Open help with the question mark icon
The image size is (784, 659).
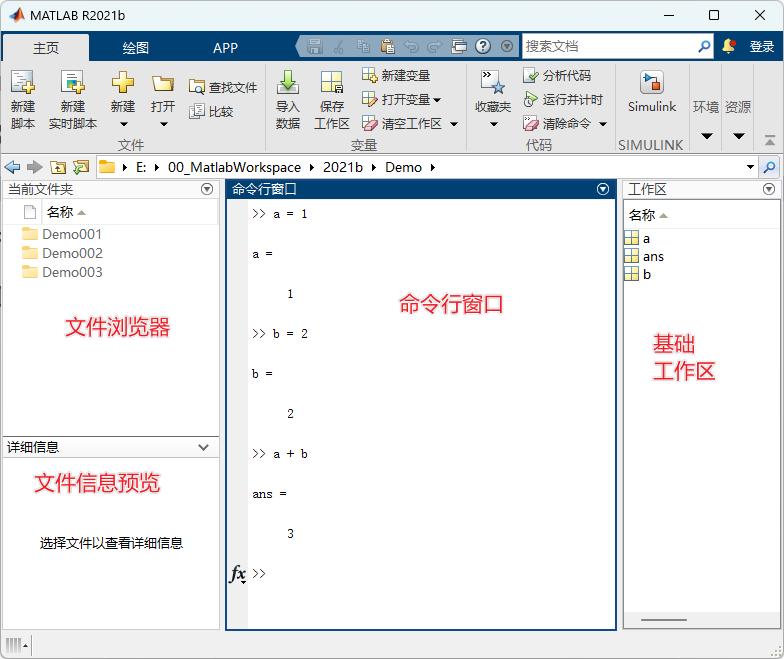(x=482, y=46)
